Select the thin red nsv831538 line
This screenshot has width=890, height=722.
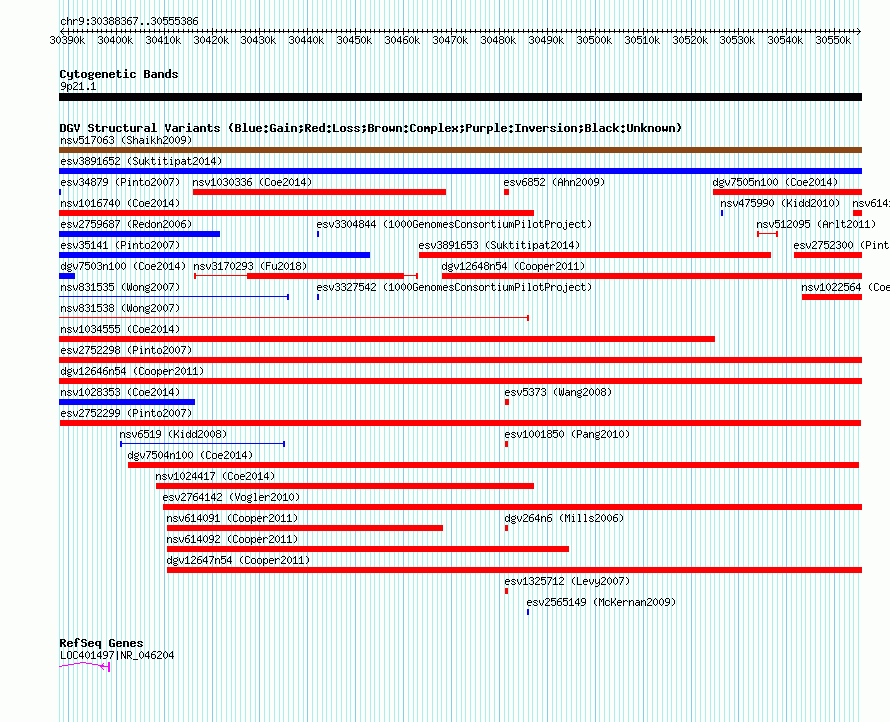(294, 318)
